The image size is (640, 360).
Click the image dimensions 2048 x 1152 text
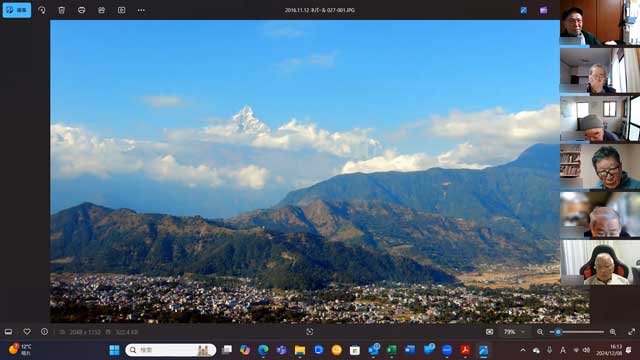point(84,332)
